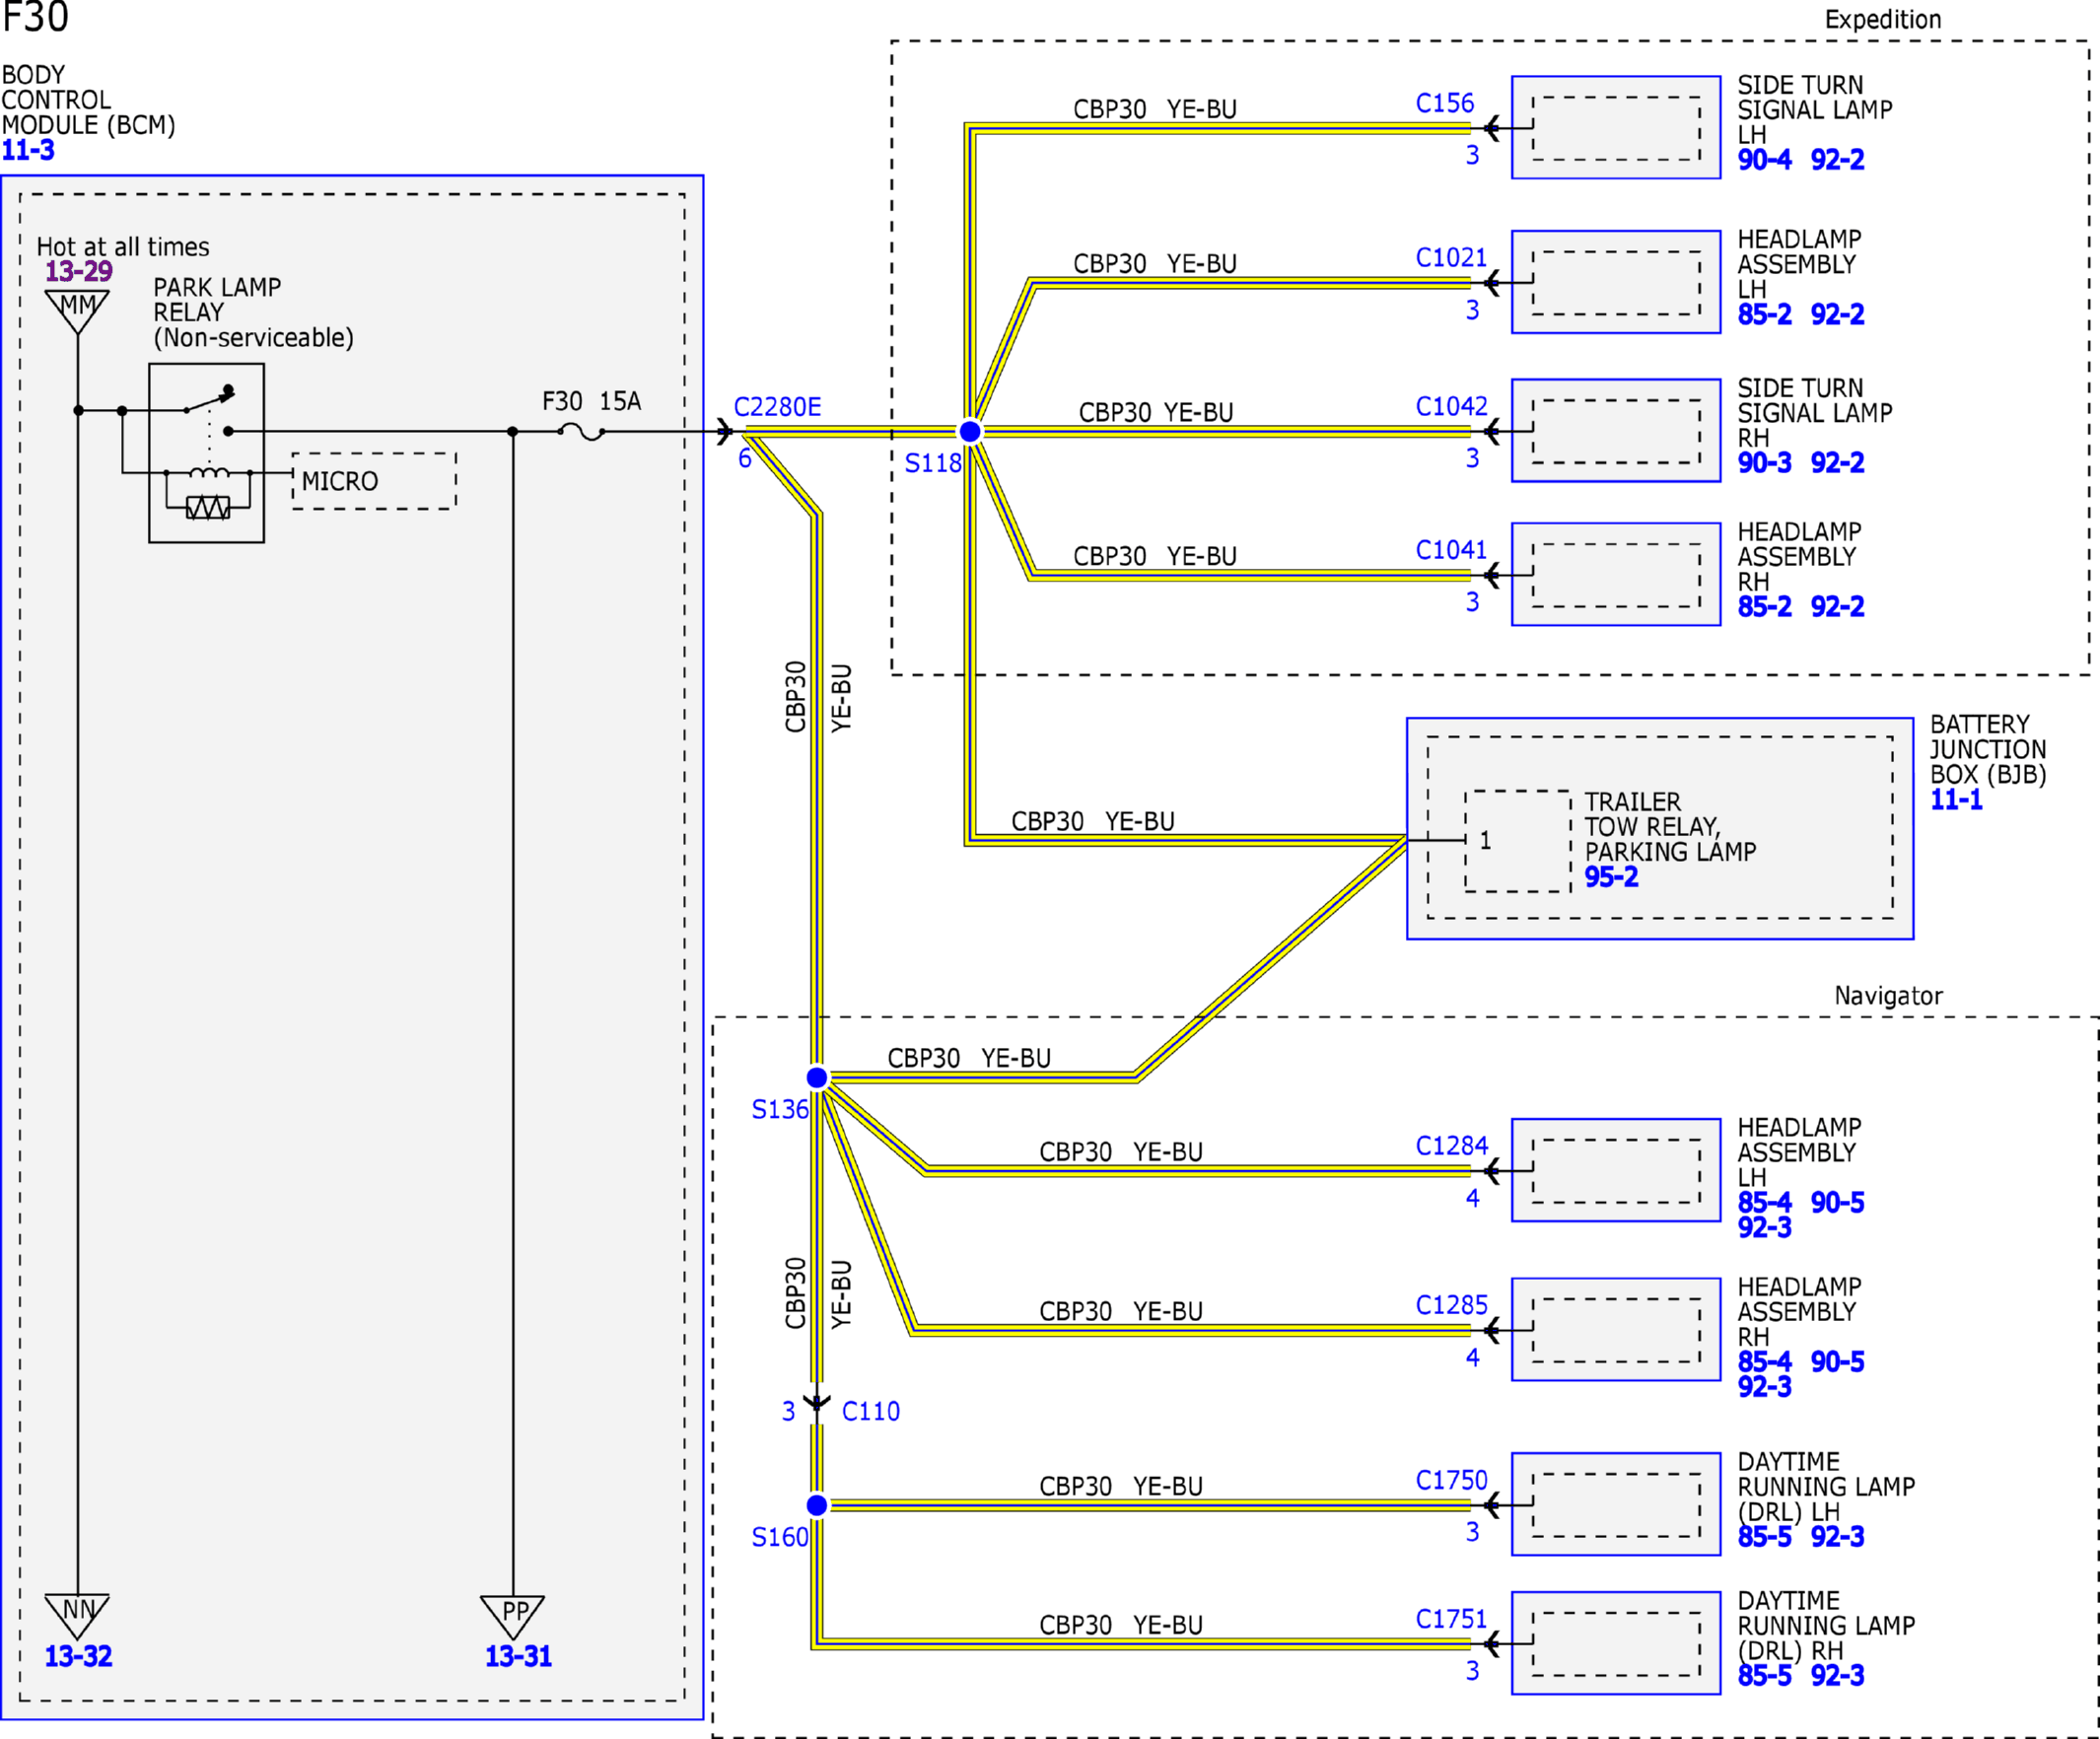2100x1739 pixels.
Task: Open 85-5 link for Daytime Running Lamp LH
Action: tap(1764, 1537)
